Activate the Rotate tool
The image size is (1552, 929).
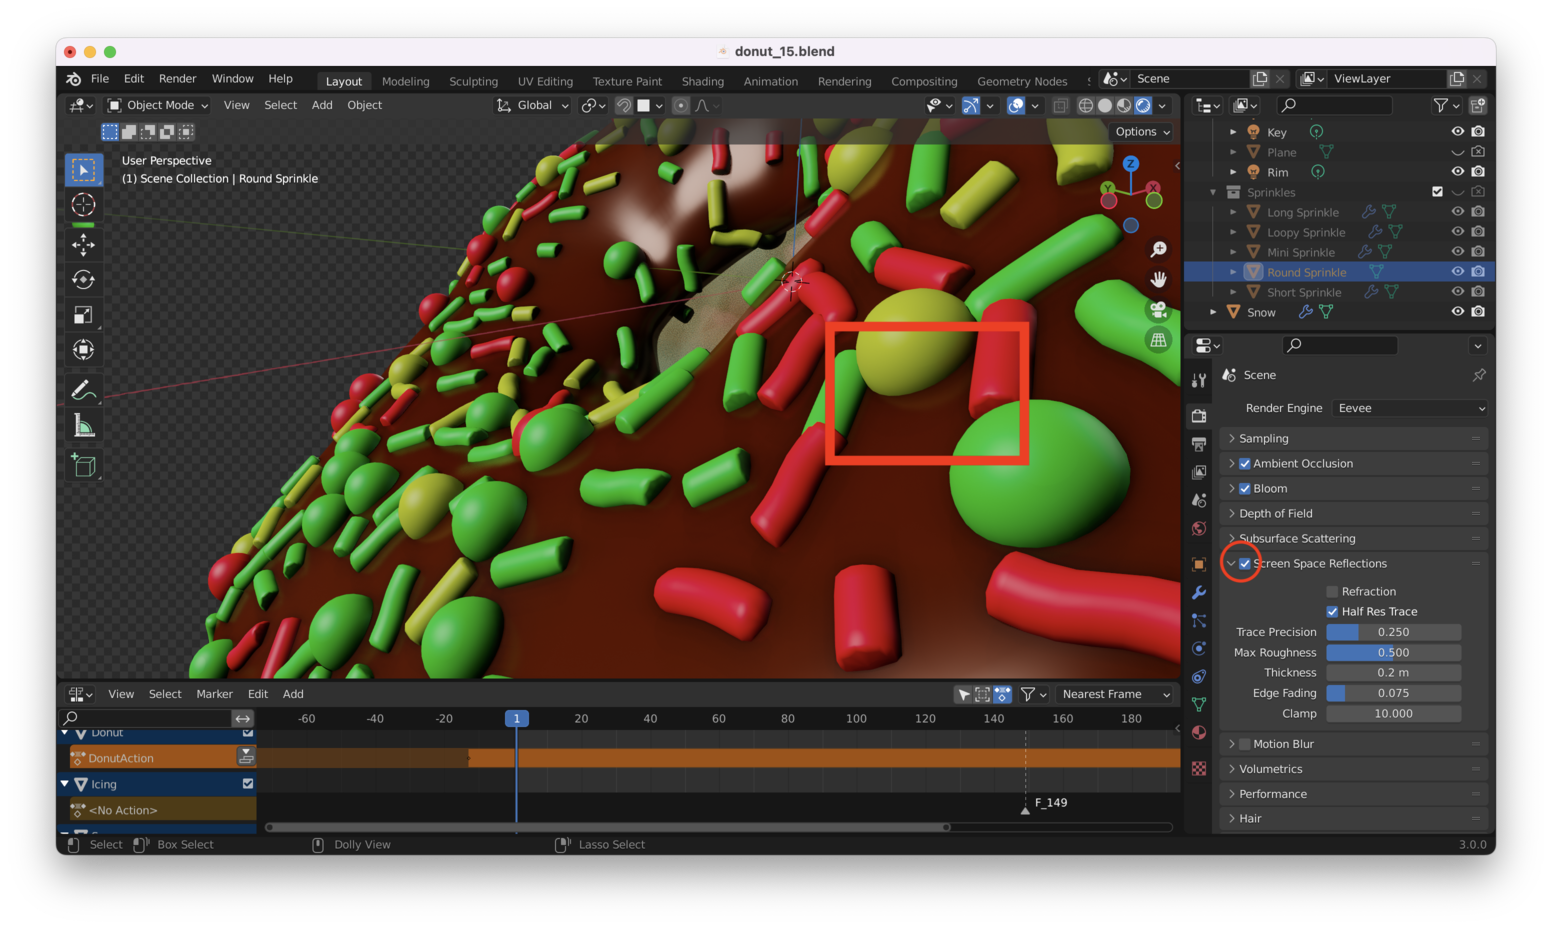(x=83, y=279)
